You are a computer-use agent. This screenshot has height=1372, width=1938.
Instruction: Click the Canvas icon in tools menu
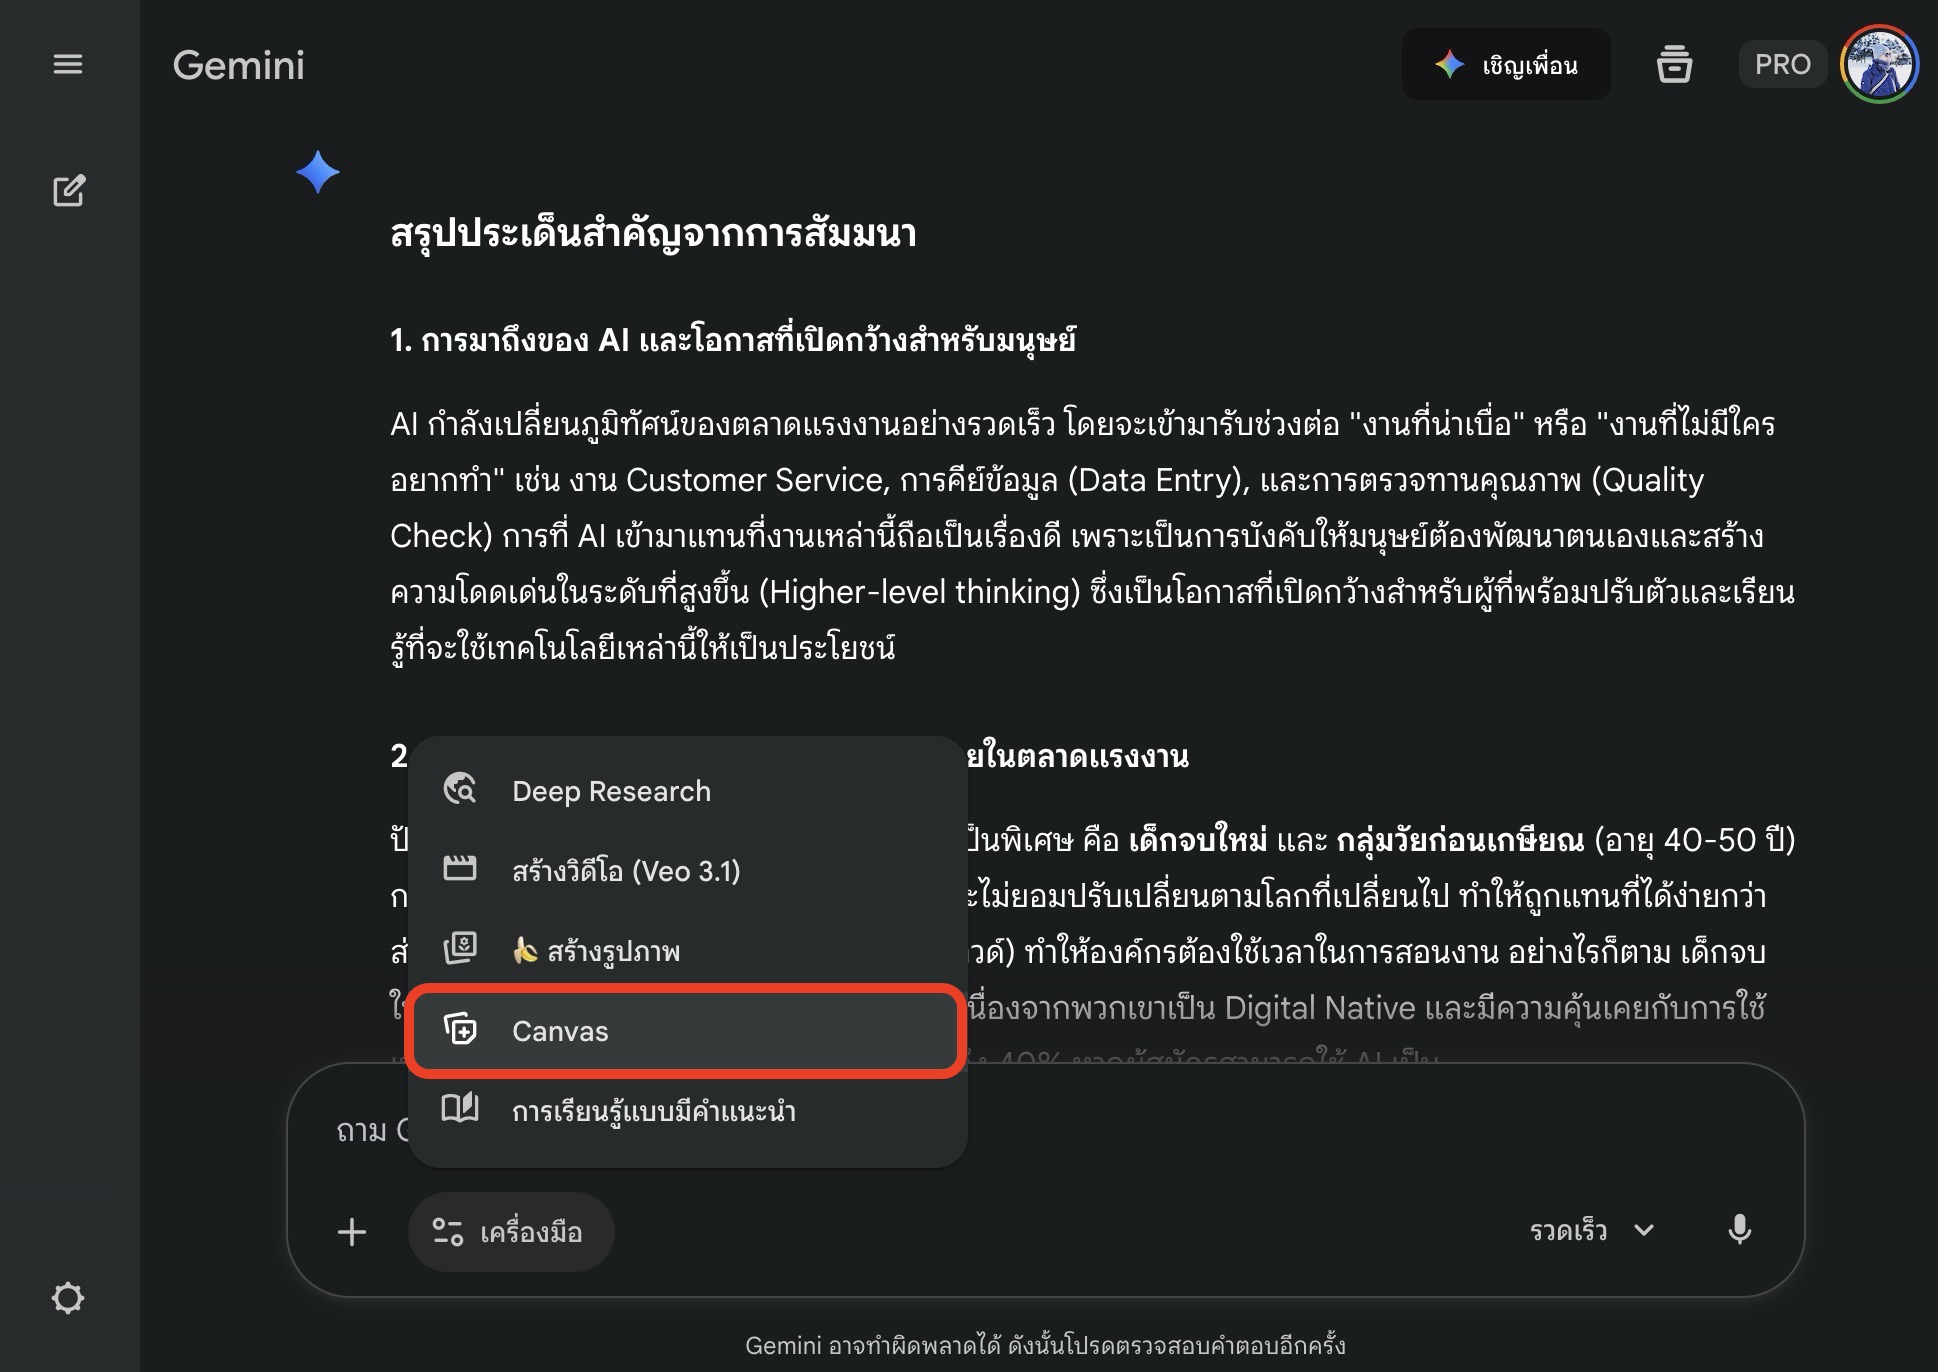click(460, 1030)
